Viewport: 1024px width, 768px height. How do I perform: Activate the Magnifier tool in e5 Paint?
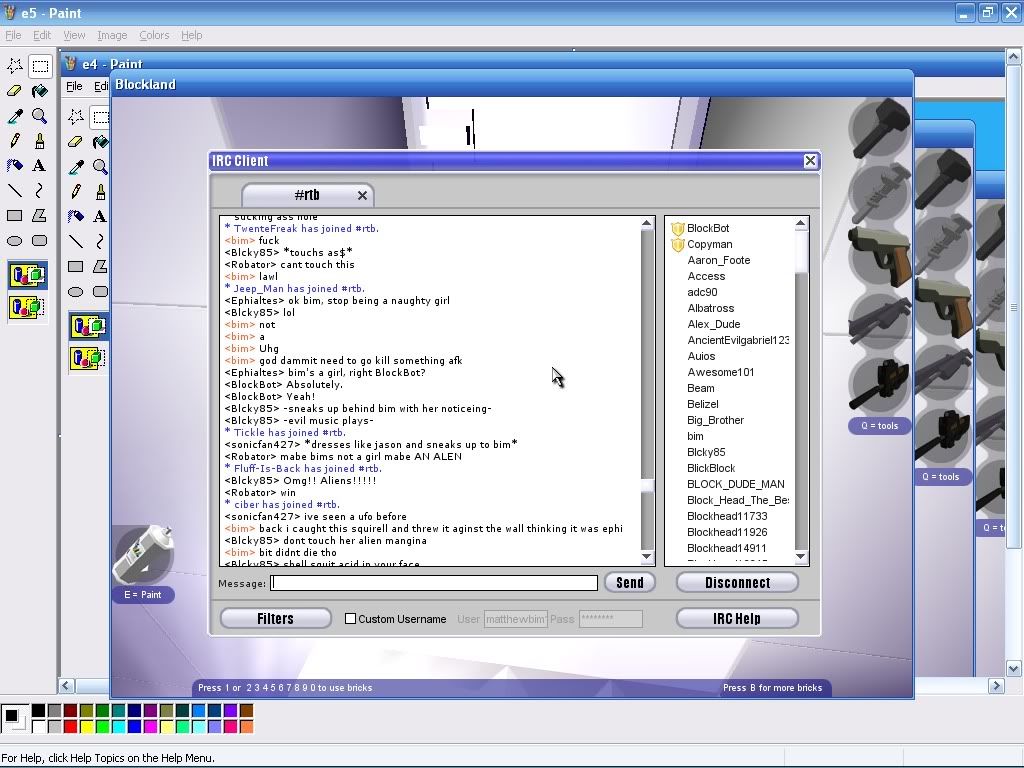pos(40,116)
